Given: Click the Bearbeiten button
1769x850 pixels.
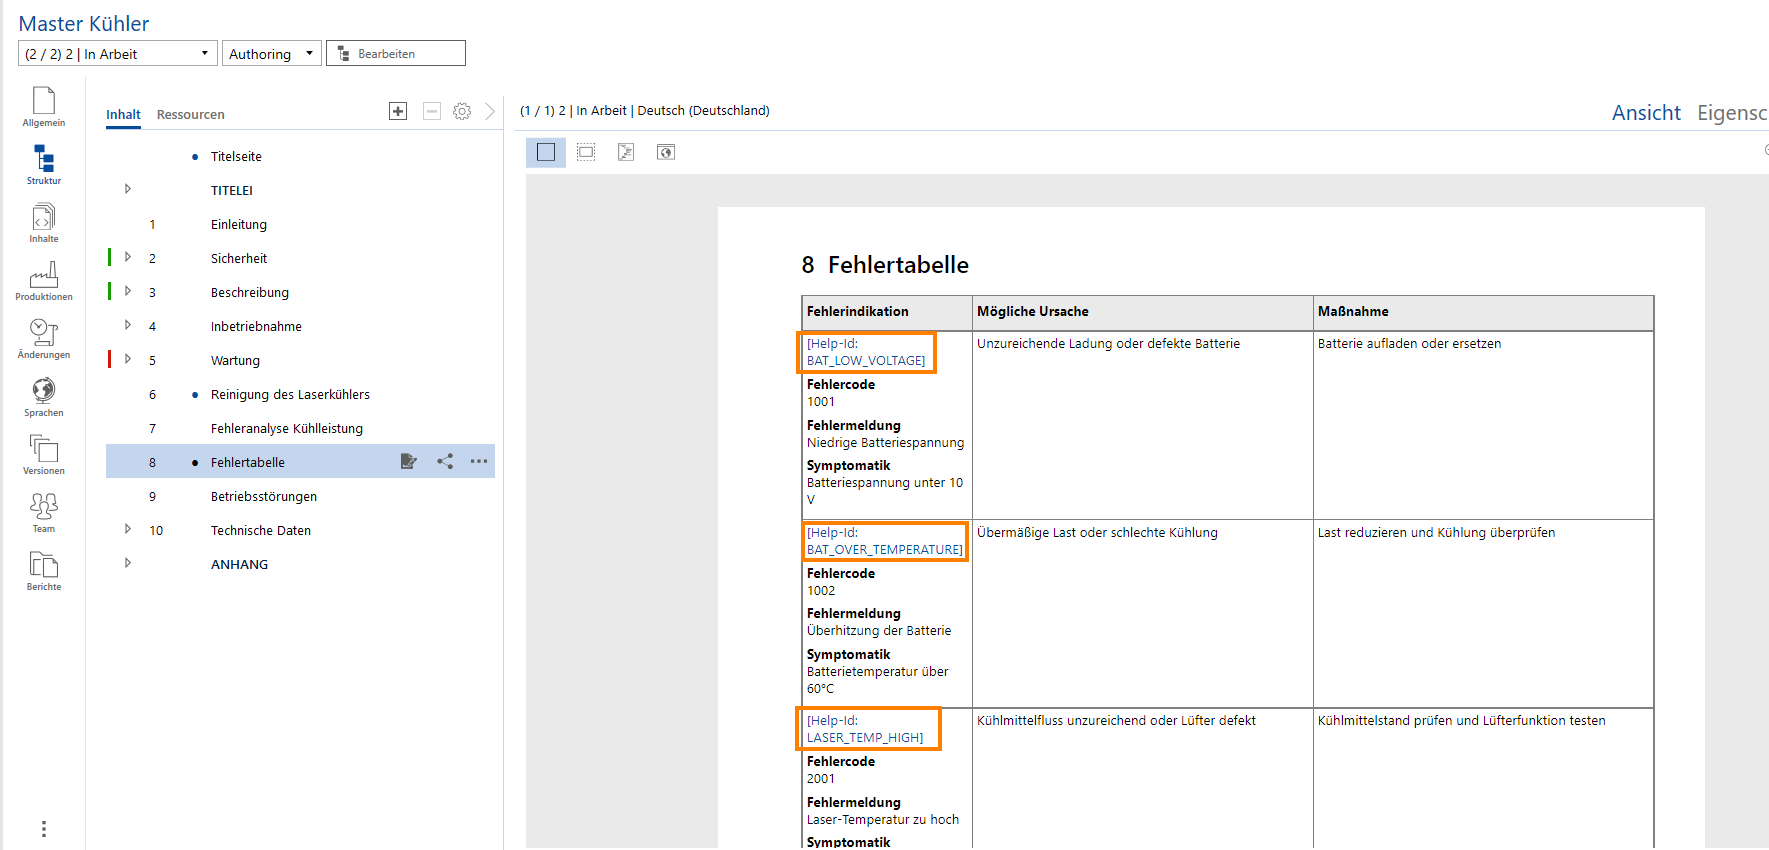Looking at the screenshot, I should coord(396,54).
